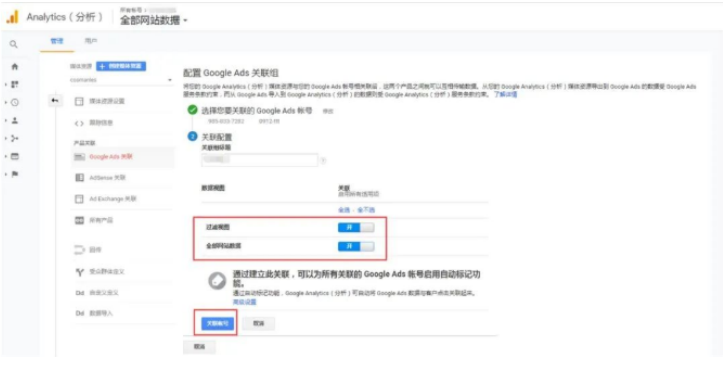
Task: Toggle the 全部网站数据 link switch
Action: tap(356, 246)
